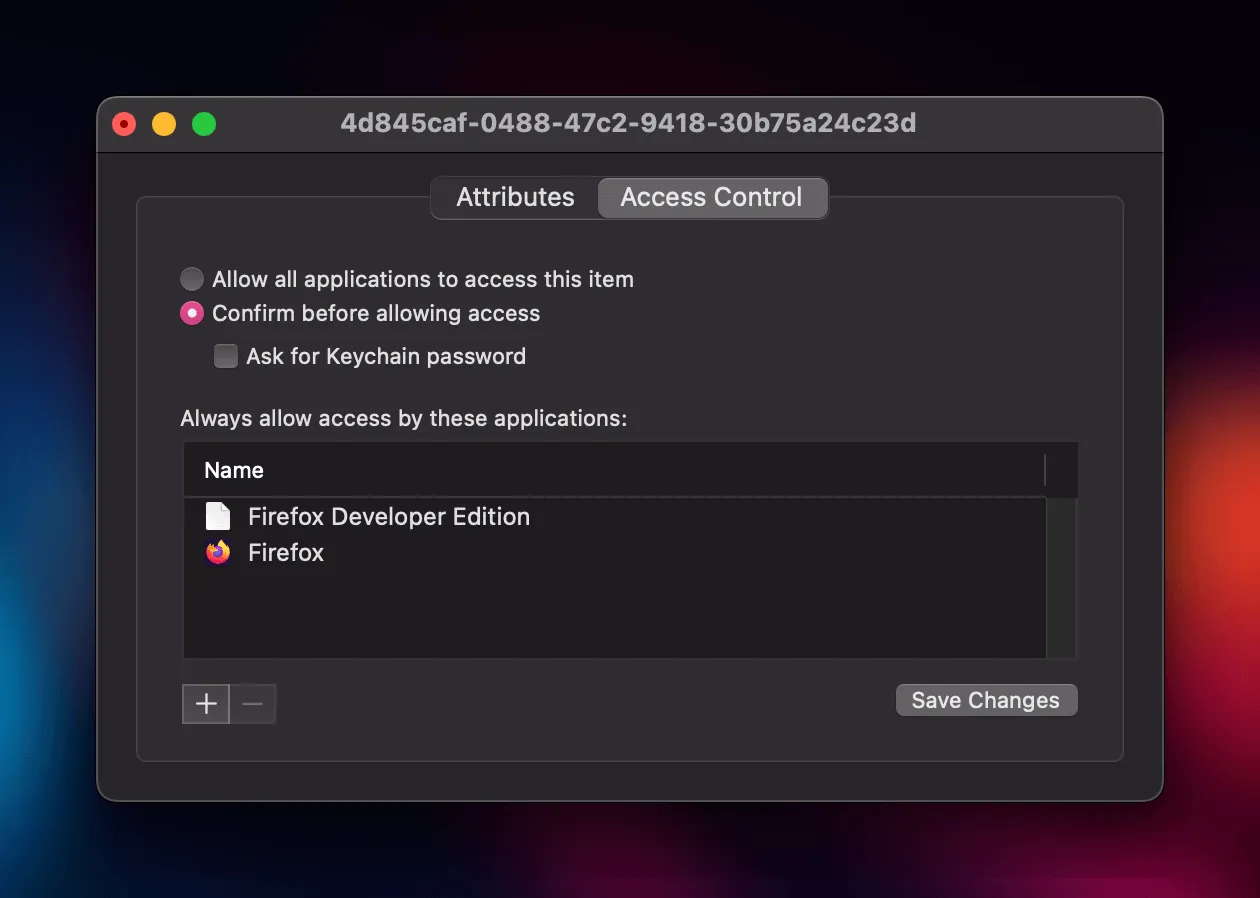
Task: Click the window title 4d845caf-0488-47c2-9418-30b75a24c23d
Action: pos(628,124)
